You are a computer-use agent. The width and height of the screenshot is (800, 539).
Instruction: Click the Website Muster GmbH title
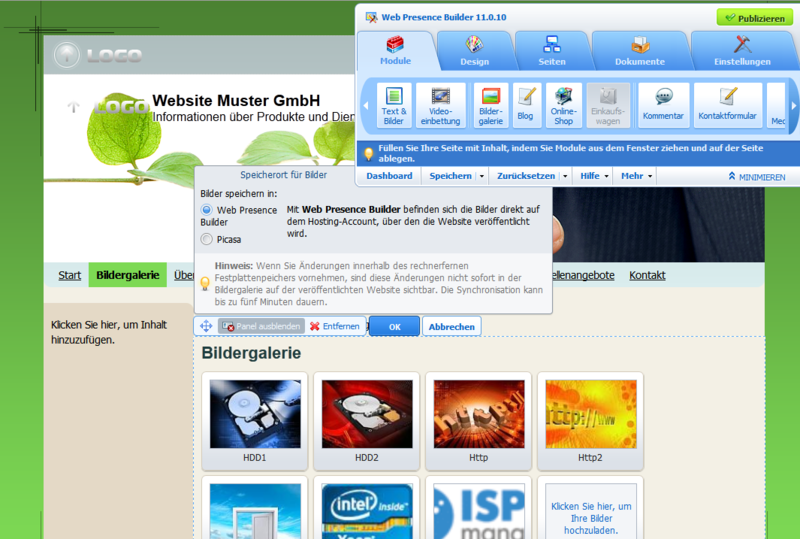pyautogui.click(x=236, y=100)
